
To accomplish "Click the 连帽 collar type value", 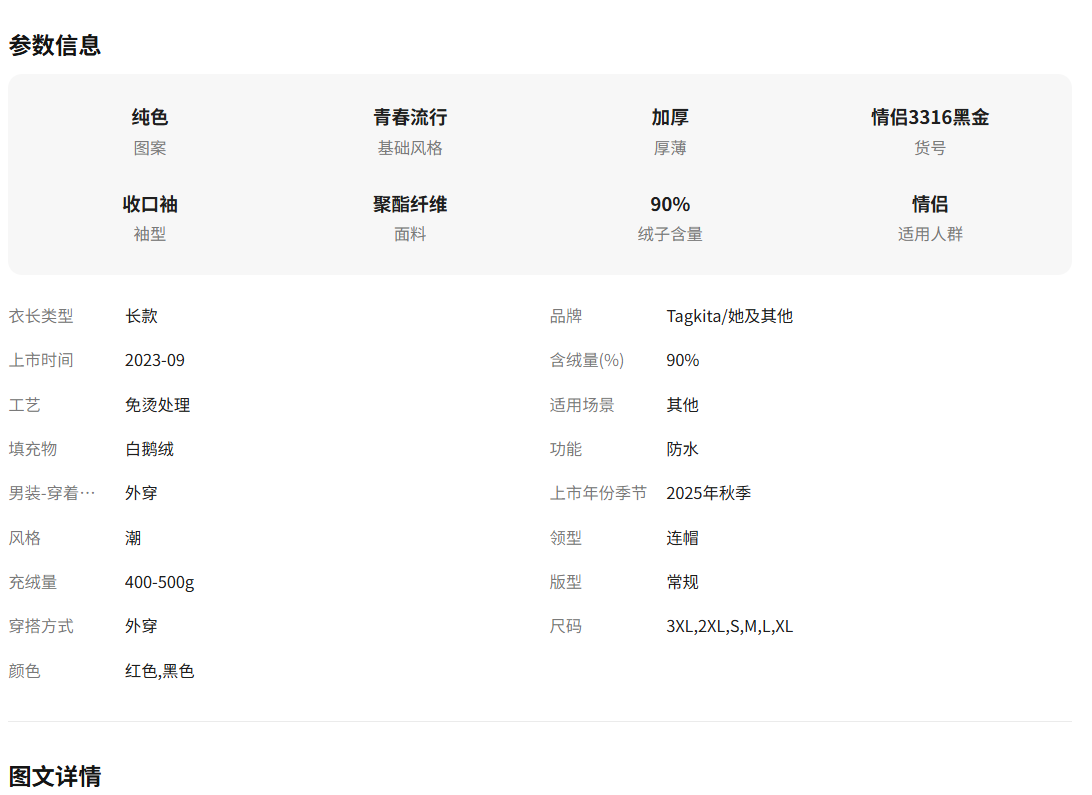I will point(682,538).
